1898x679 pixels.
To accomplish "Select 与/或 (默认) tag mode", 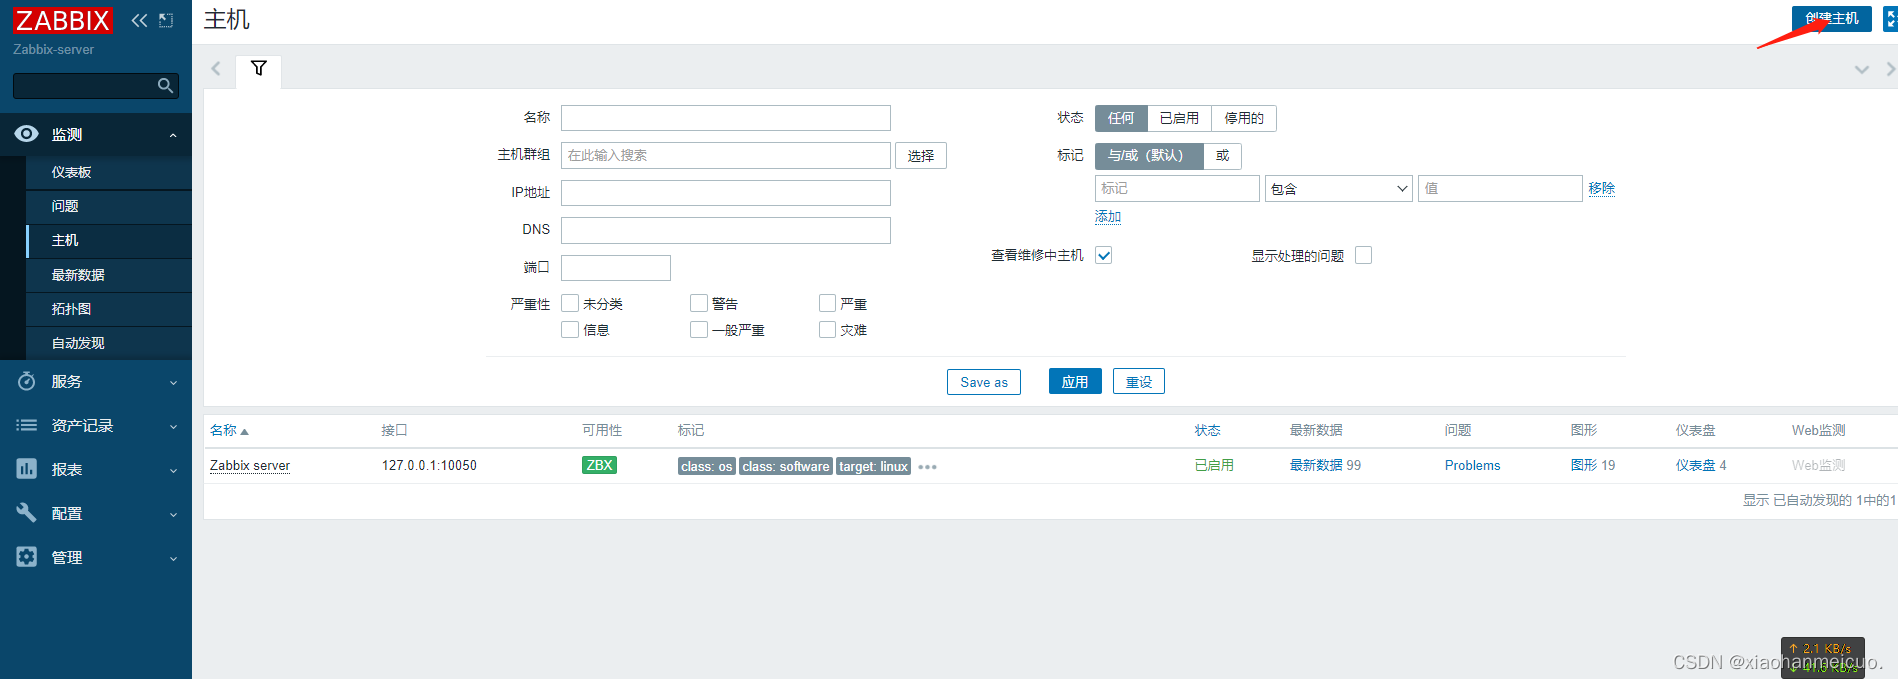I will click(1149, 155).
